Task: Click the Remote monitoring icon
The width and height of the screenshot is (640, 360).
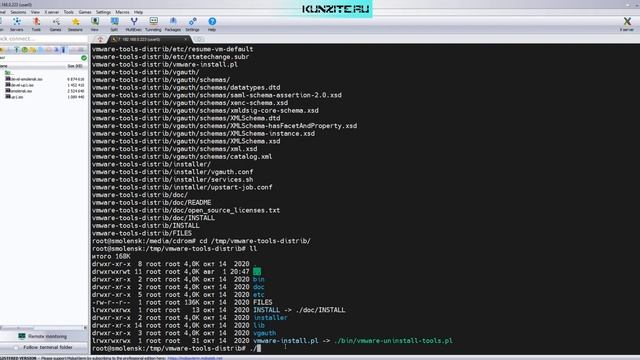Action: (x=22, y=336)
